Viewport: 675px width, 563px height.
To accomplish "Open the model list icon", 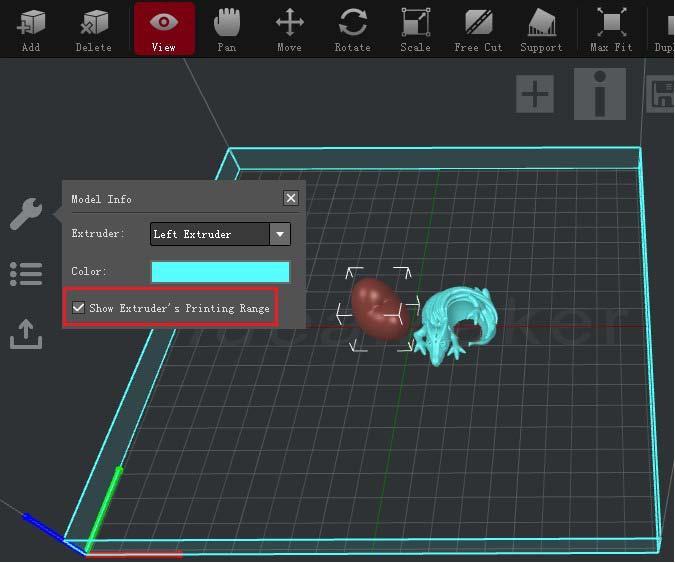I will click(26, 274).
